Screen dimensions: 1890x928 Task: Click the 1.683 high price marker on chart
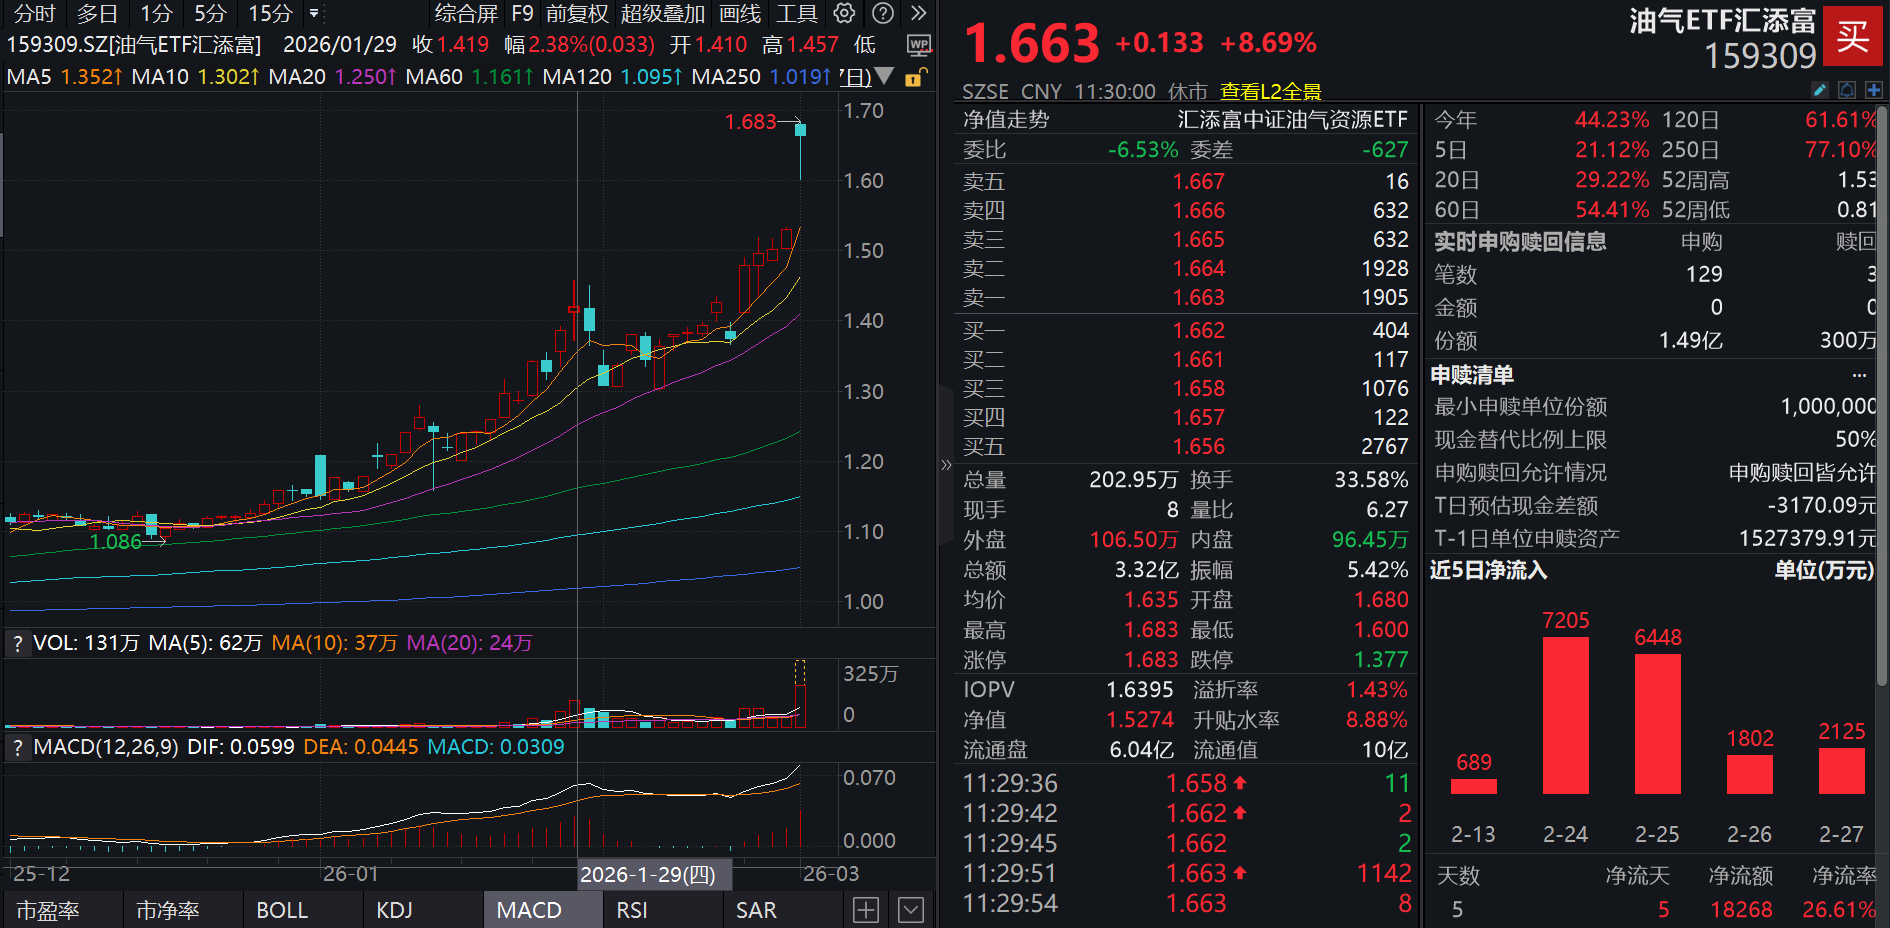click(x=750, y=122)
